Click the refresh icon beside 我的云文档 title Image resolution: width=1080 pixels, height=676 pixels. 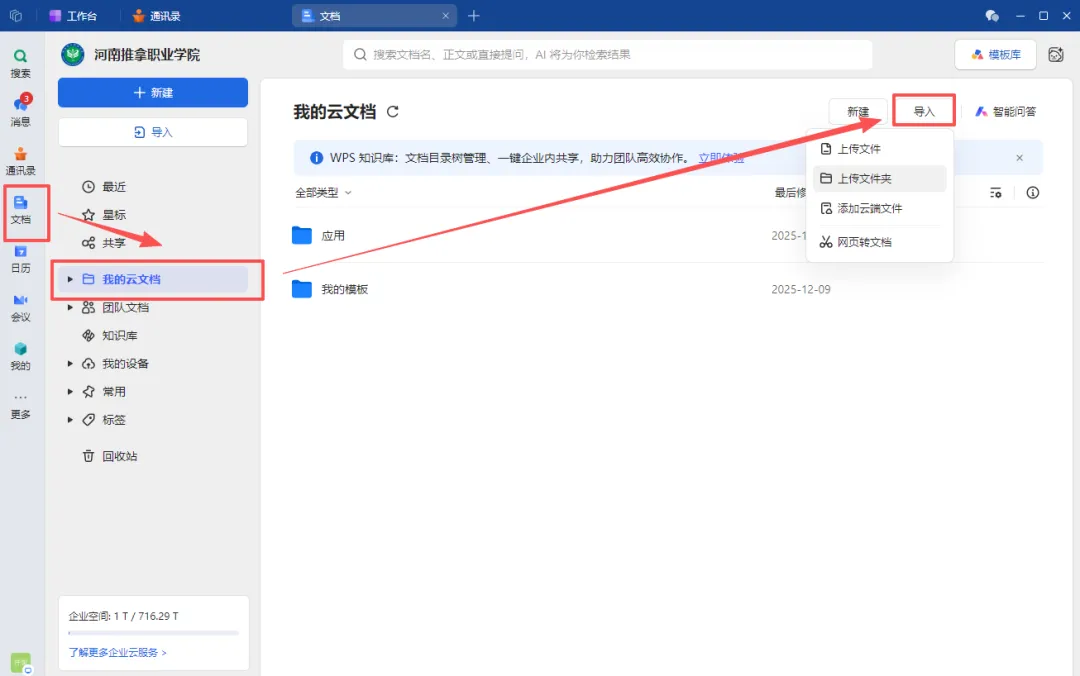click(x=393, y=112)
